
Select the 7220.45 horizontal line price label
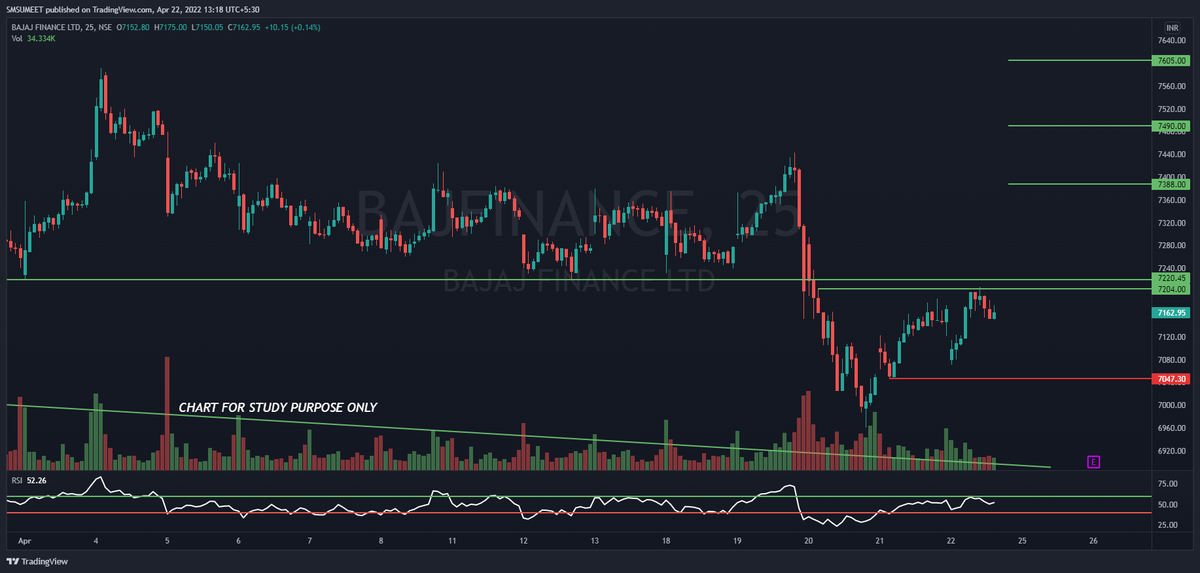click(x=1171, y=279)
